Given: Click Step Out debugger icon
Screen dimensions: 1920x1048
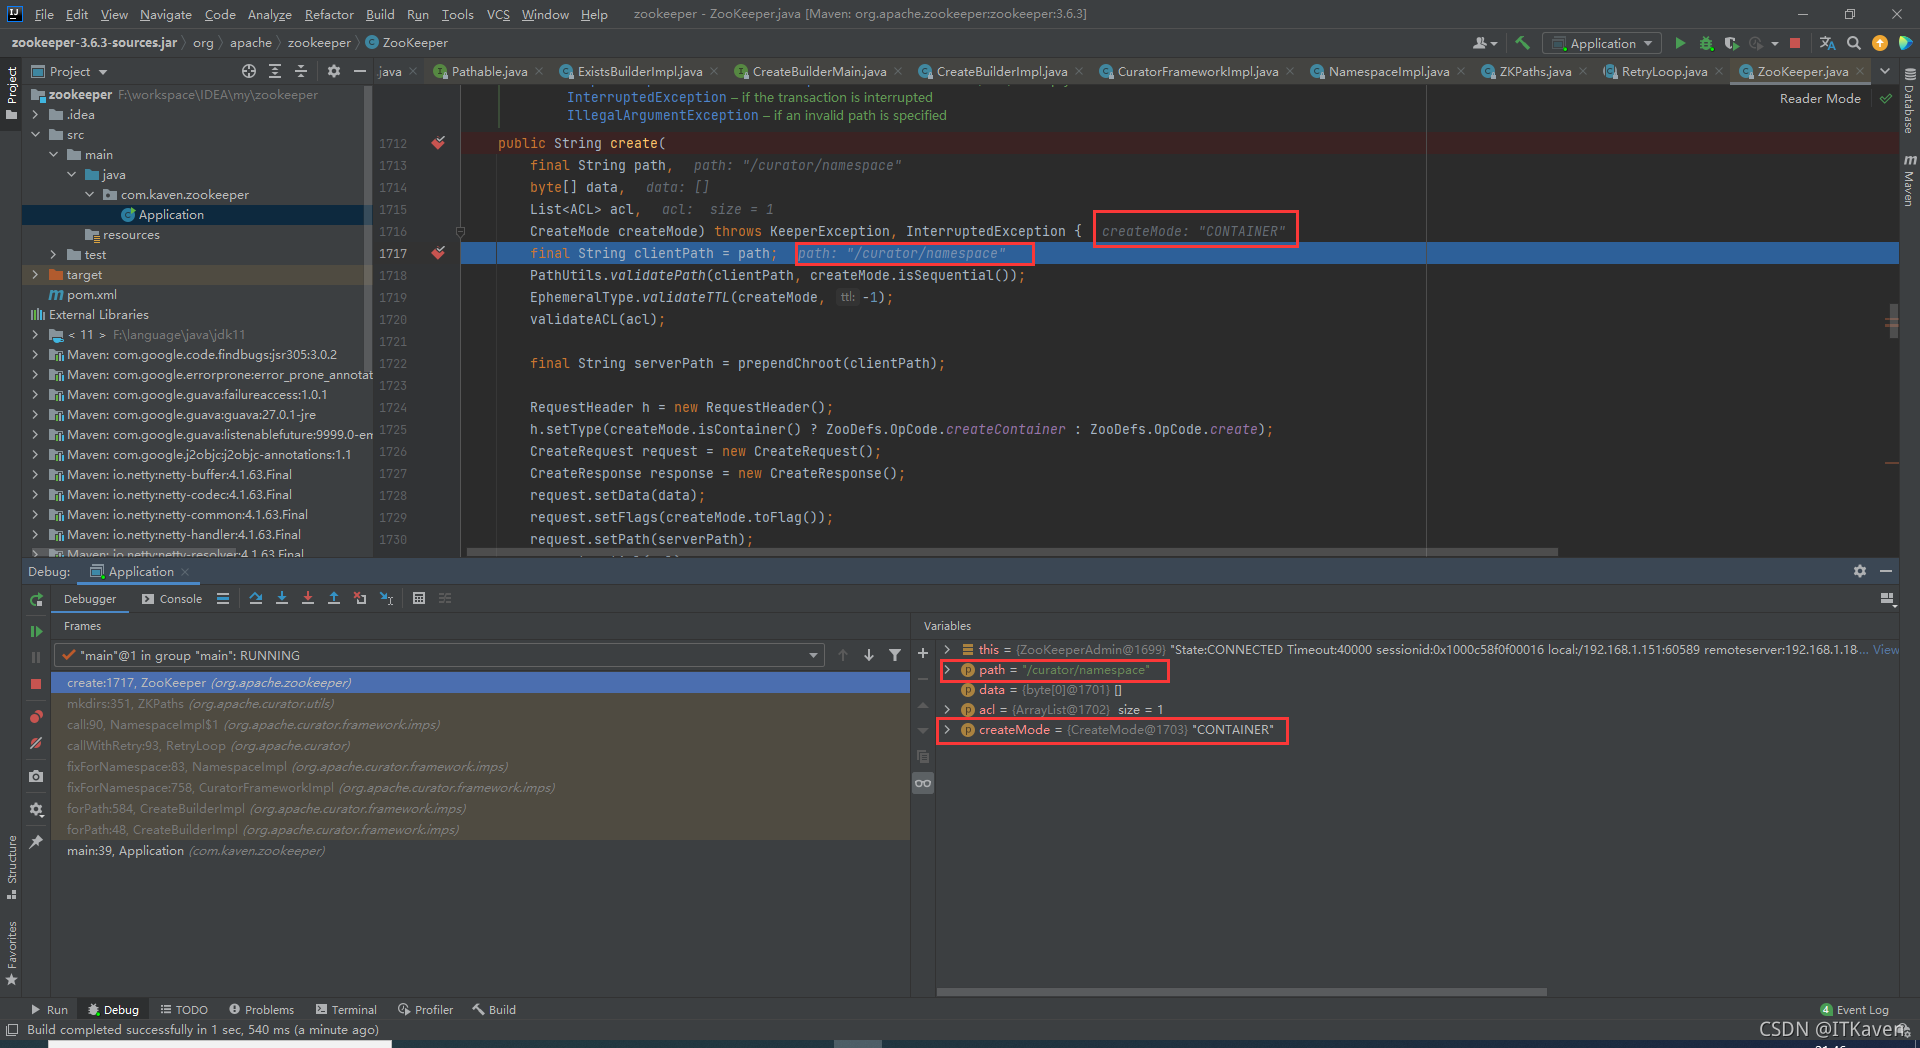Looking at the screenshot, I should click(334, 598).
